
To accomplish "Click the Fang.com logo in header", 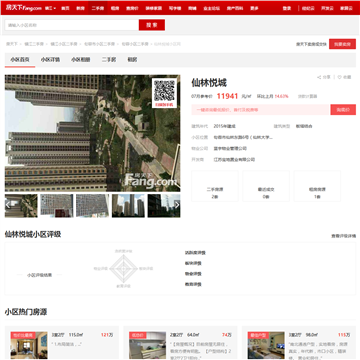I will 24,8.
